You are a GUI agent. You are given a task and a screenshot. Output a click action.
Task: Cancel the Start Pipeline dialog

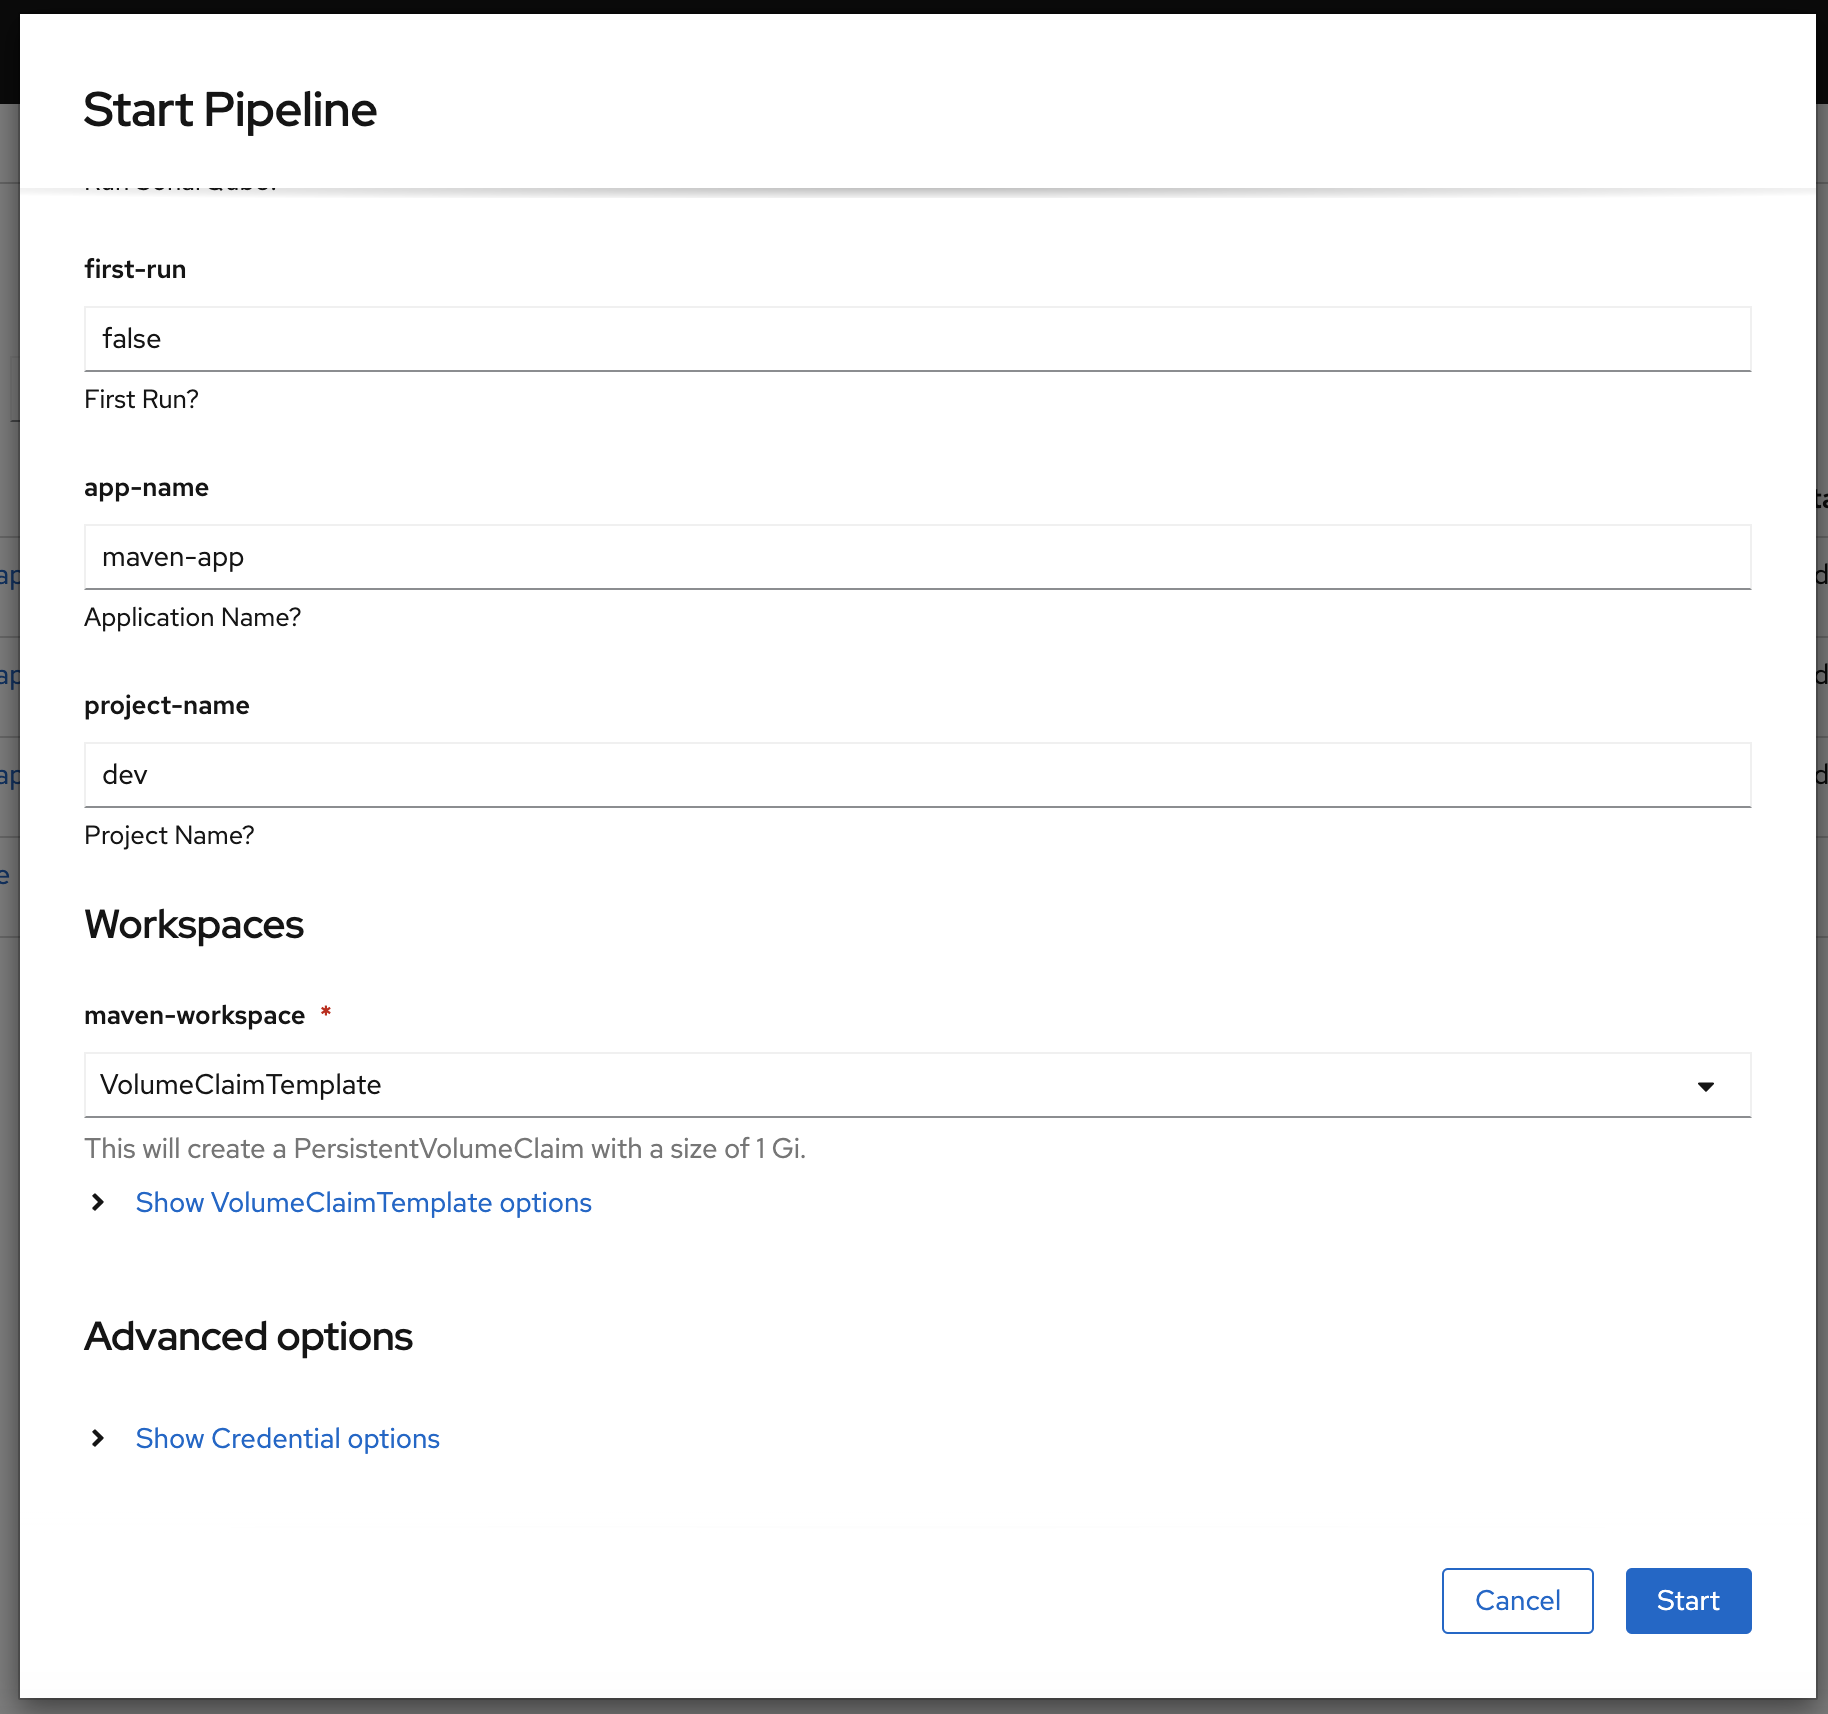click(1516, 1601)
